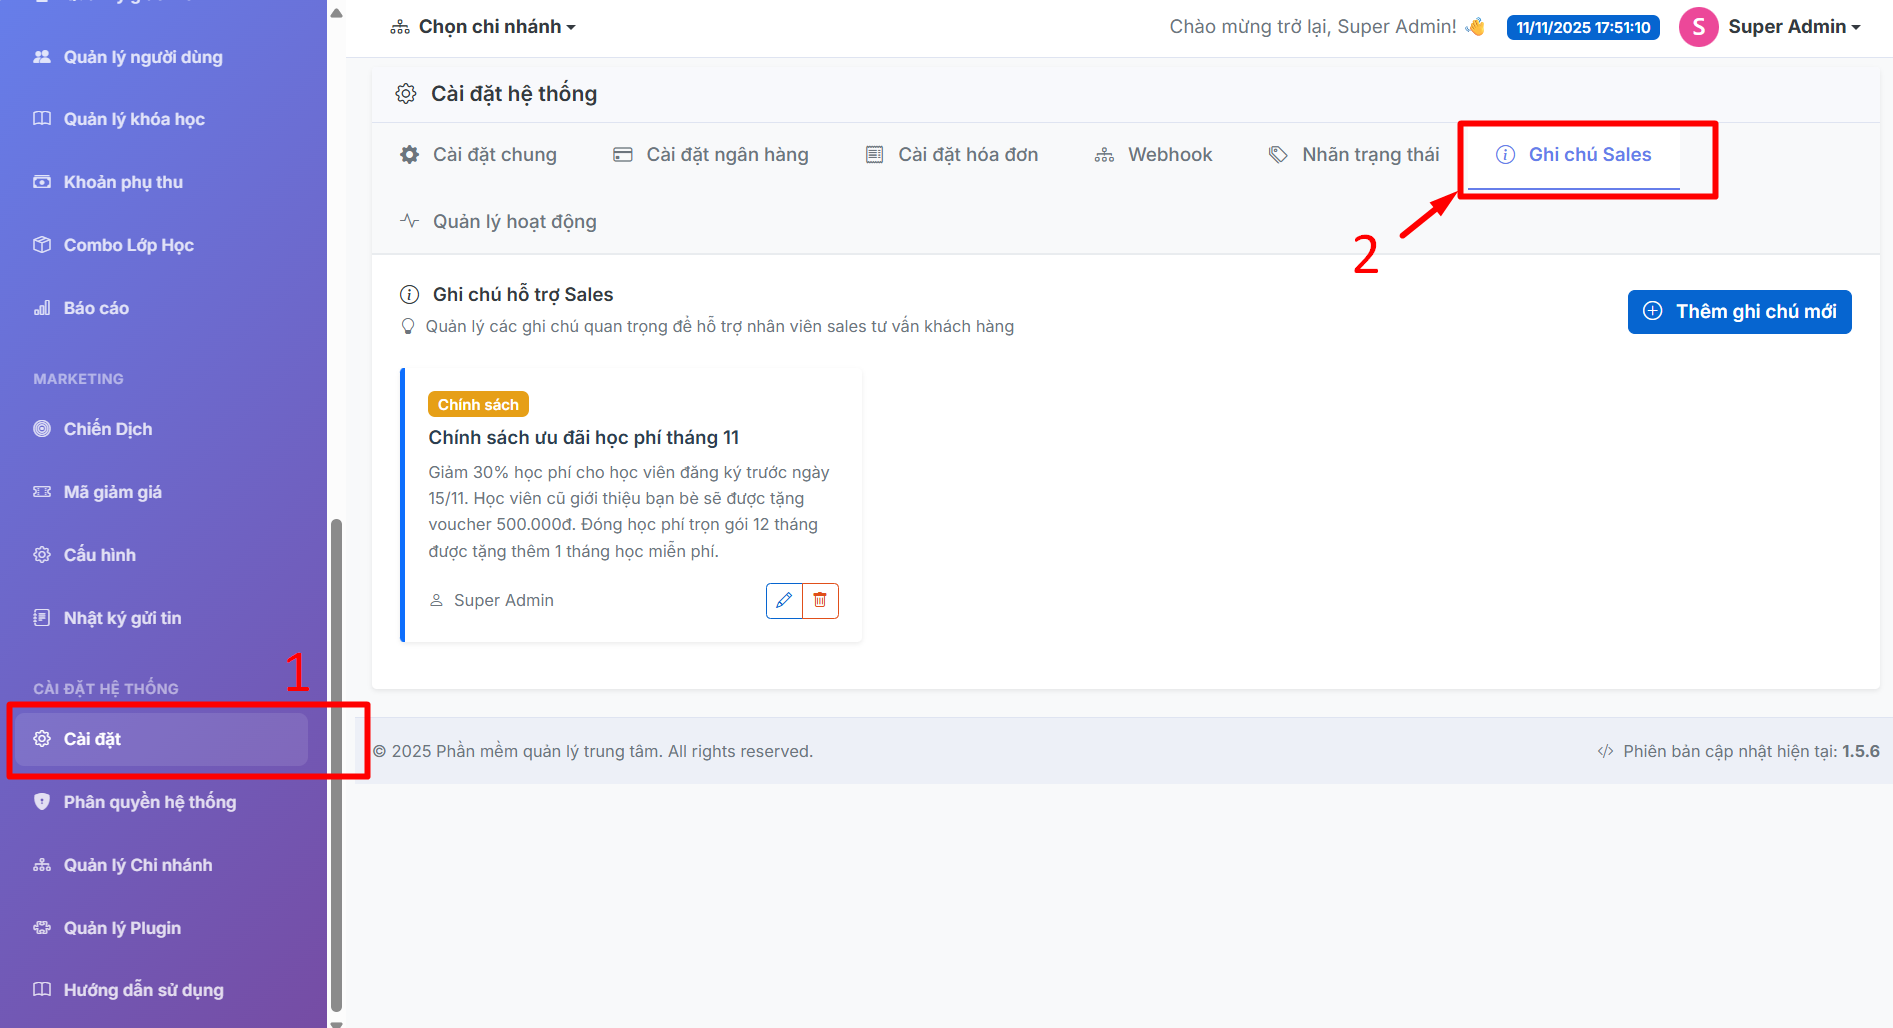
Task: Click the red trash delete icon
Action: (x=820, y=600)
